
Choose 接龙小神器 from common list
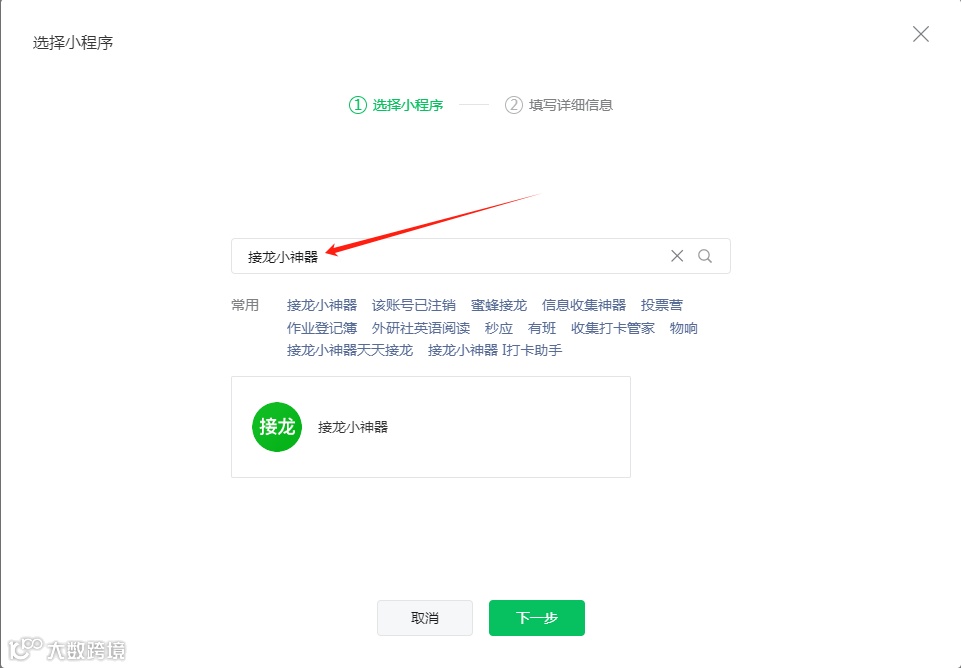point(322,305)
